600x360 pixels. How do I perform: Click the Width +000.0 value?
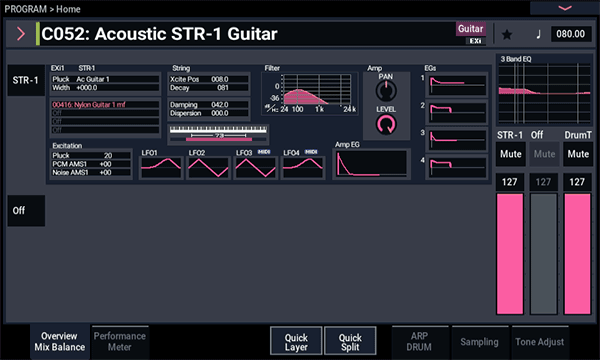click(105, 88)
